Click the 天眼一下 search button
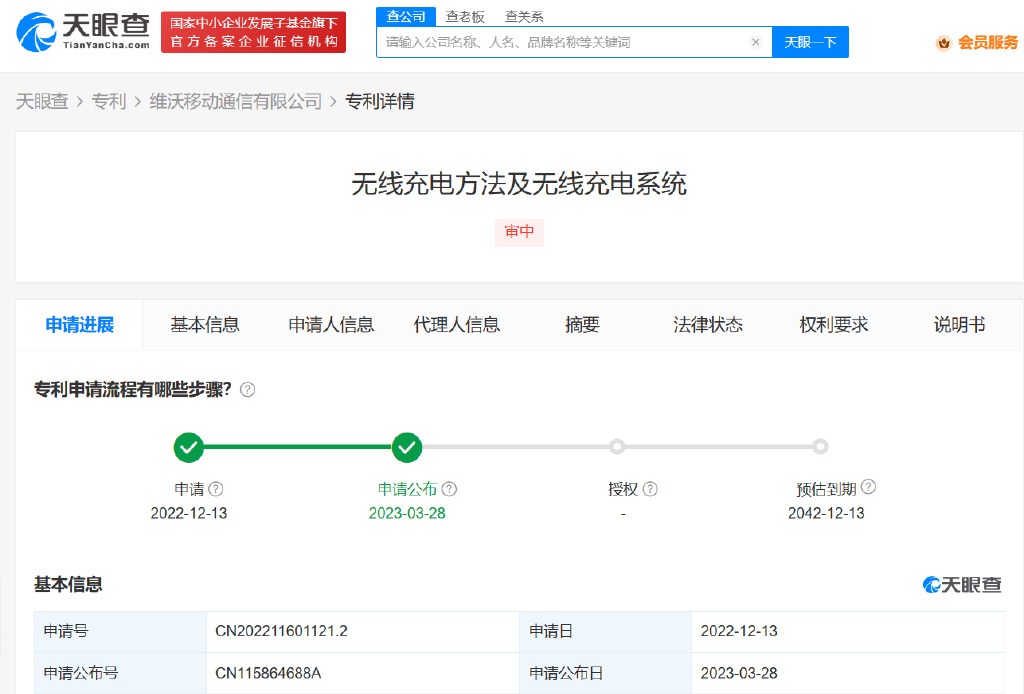The height and width of the screenshot is (694, 1024). (810, 42)
